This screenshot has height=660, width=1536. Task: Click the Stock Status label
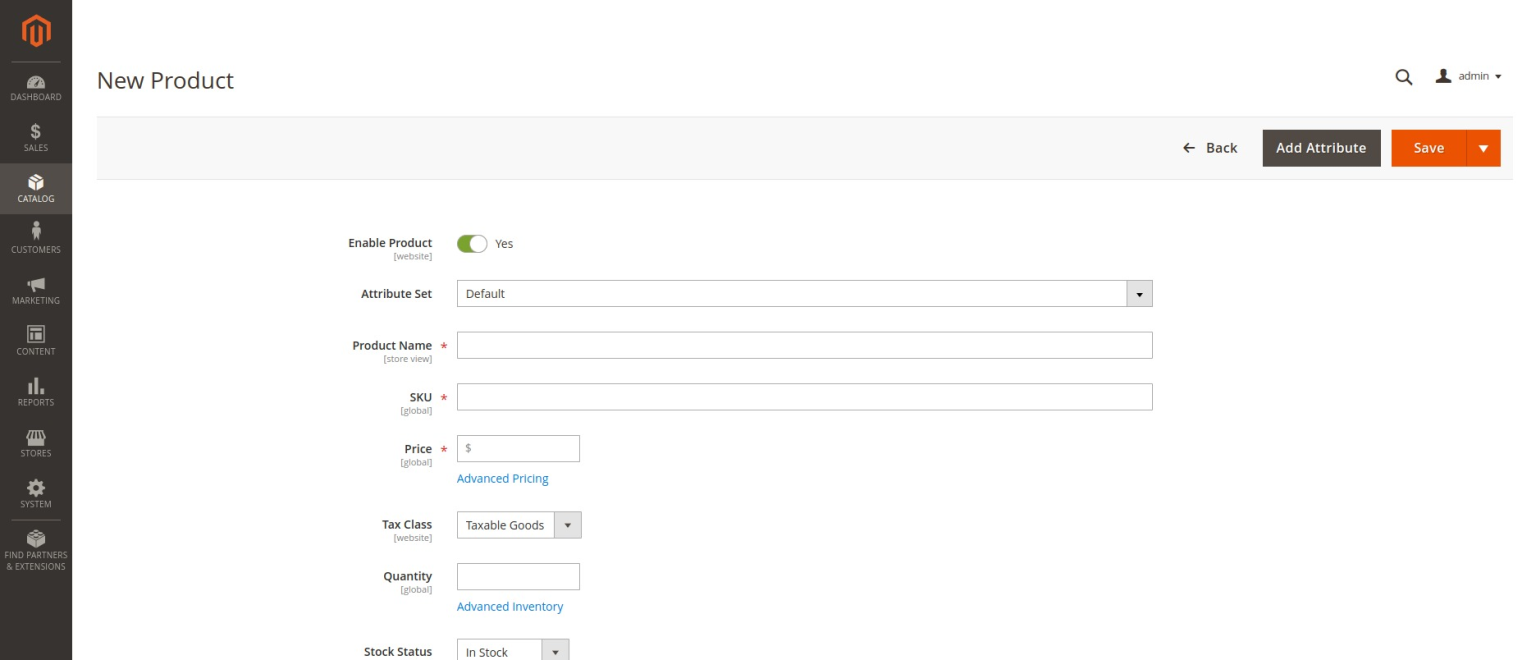(398, 652)
